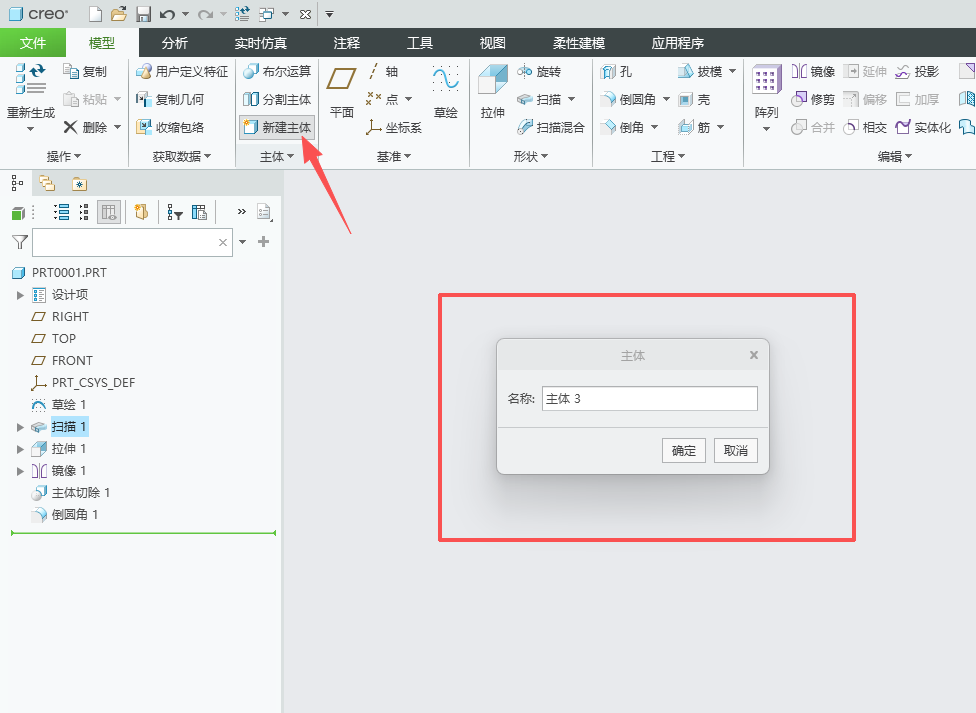Close the 主体 dialog with X
This screenshot has width=976, height=713.
click(754, 355)
